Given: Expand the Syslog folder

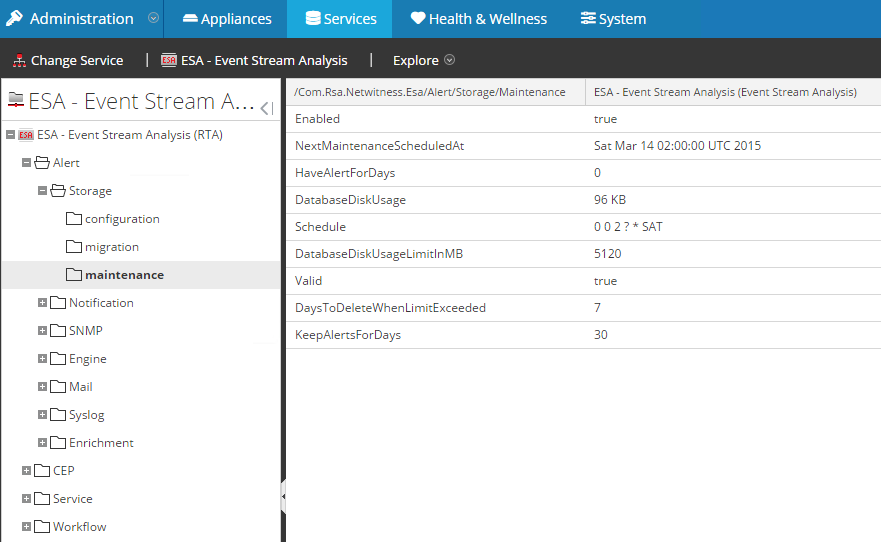Looking at the screenshot, I should click(x=42, y=415).
